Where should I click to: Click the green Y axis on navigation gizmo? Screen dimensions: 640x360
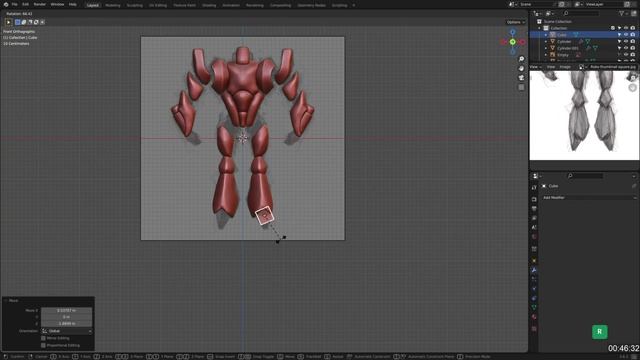pos(513,42)
